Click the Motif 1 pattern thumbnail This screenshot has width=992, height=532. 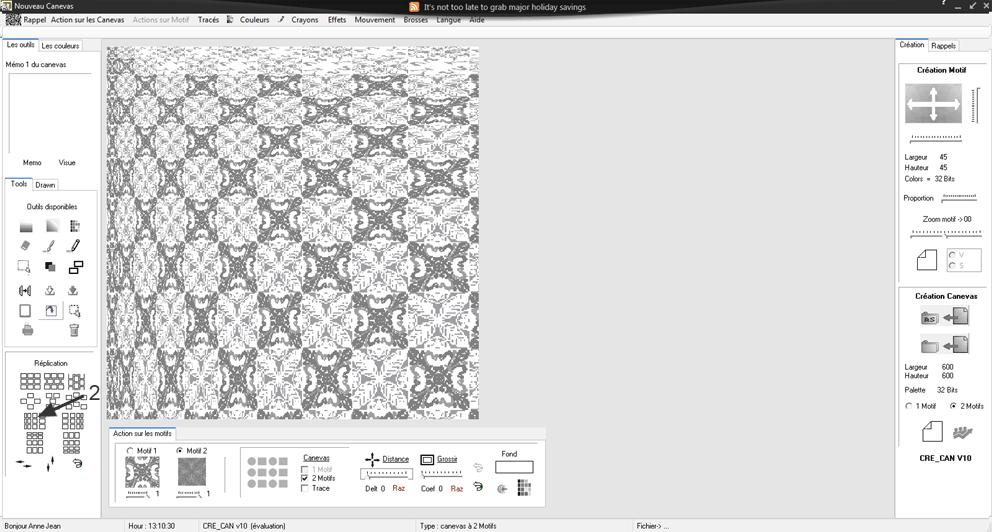[142, 472]
